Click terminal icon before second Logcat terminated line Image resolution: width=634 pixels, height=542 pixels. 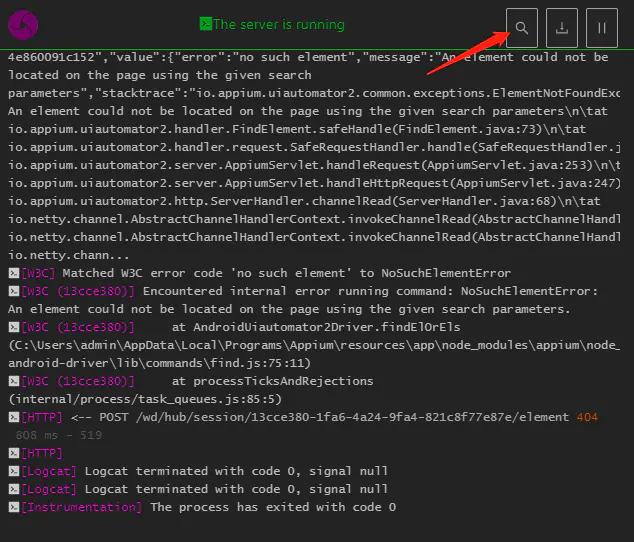14,489
